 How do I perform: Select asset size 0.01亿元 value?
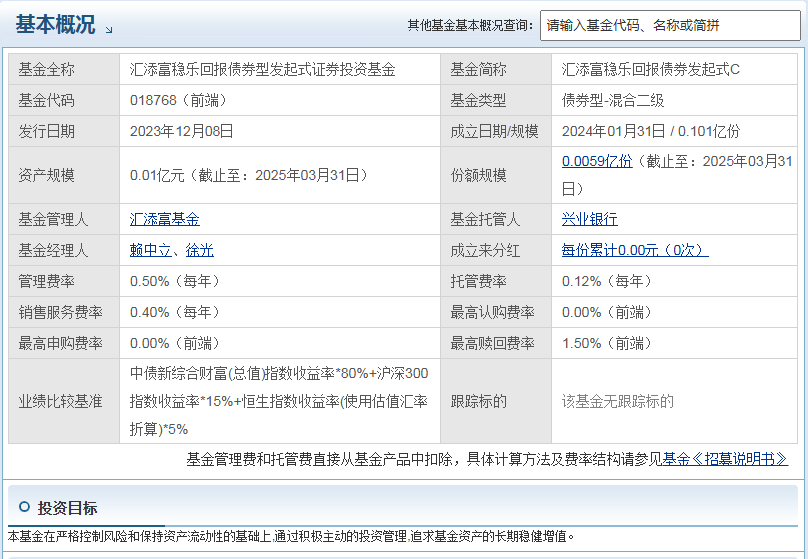pyautogui.click(x=250, y=175)
